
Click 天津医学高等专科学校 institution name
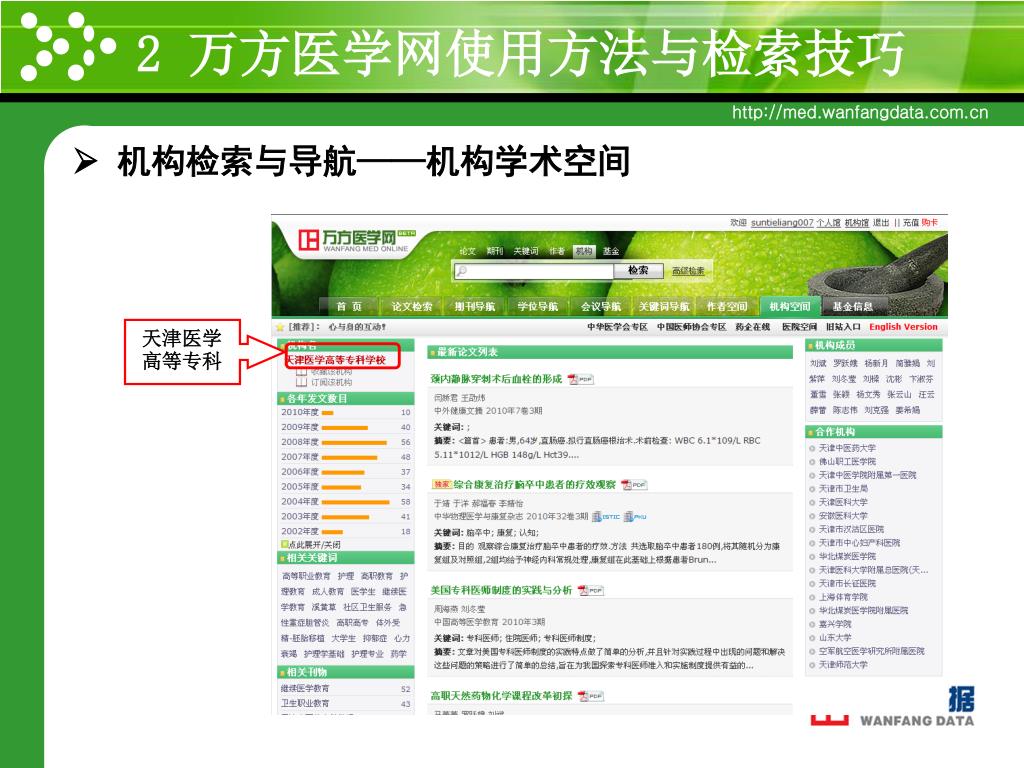click(x=336, y=360)
